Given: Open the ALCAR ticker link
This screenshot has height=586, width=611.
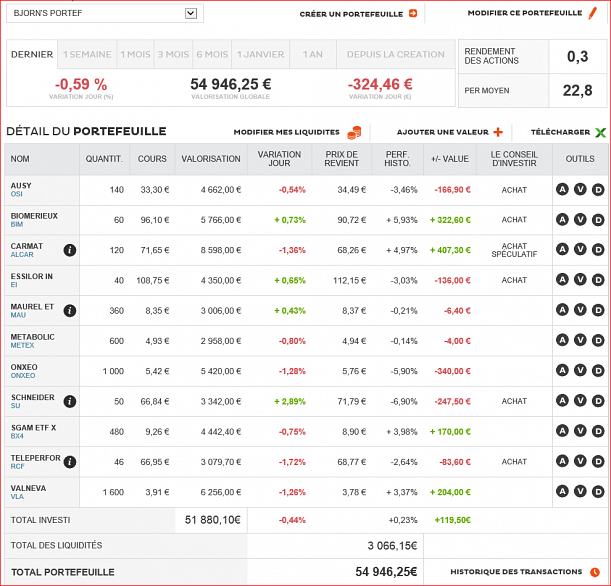Looking at the screenshot, I should click(x=22, y=254).
